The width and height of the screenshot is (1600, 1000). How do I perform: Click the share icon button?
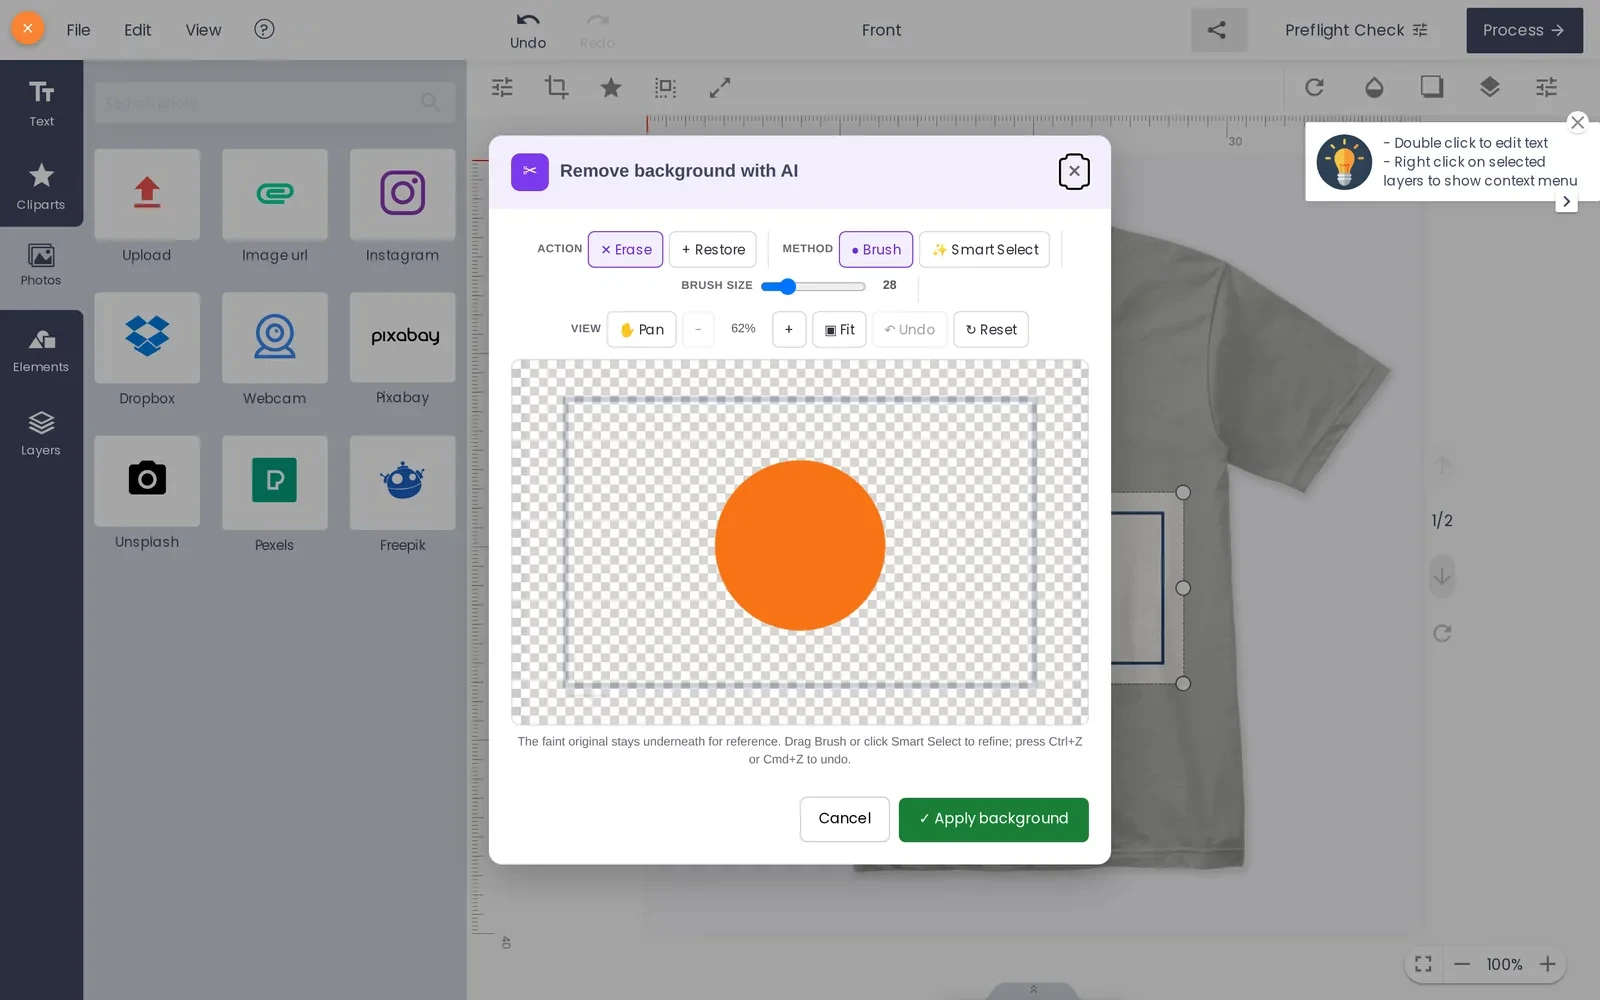pos(1218,30)
